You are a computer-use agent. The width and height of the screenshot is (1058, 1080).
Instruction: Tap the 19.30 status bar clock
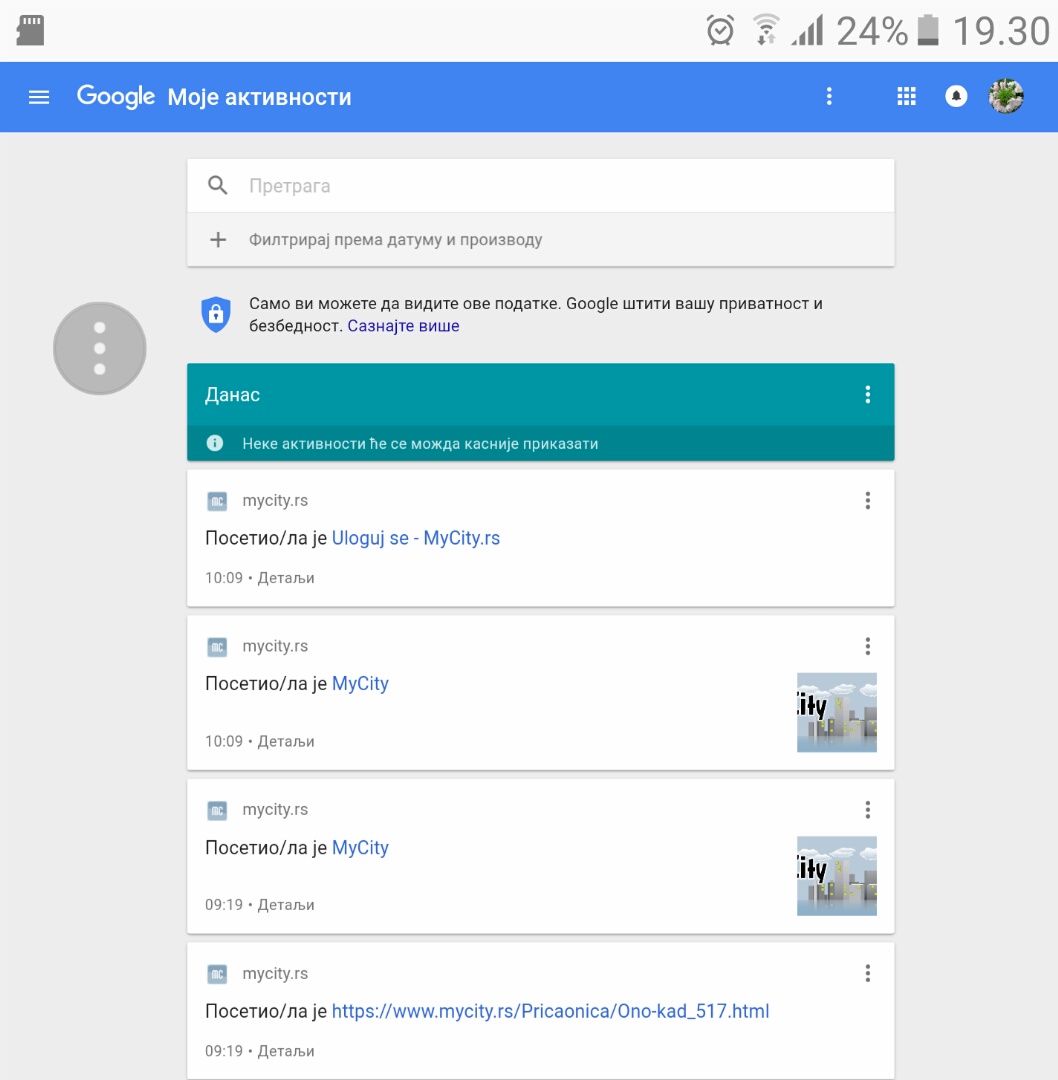[x=1002, y=31]
